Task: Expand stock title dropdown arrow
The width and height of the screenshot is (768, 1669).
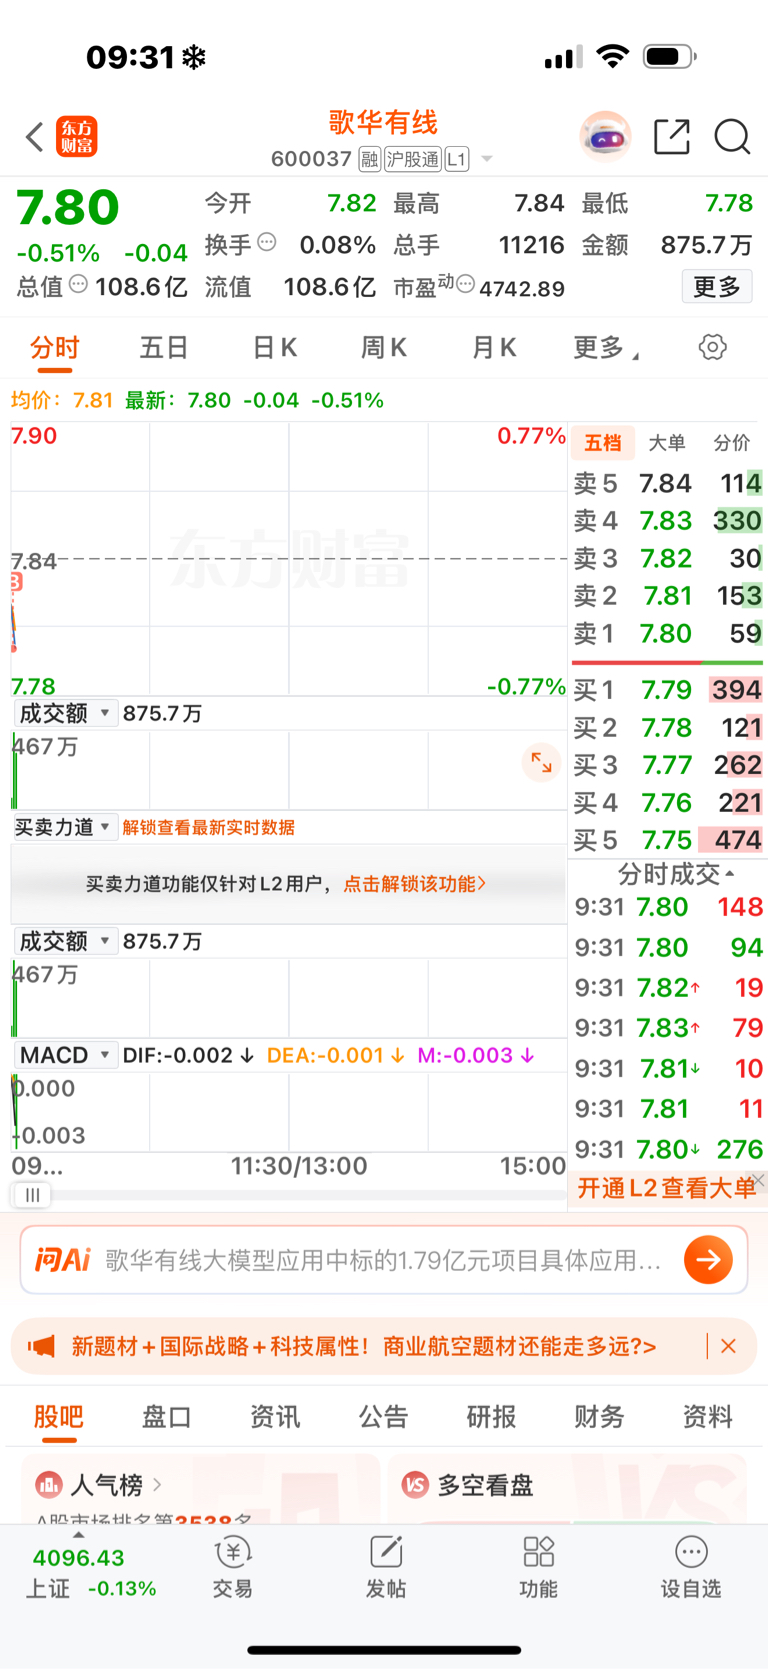Action: point(487,159)
